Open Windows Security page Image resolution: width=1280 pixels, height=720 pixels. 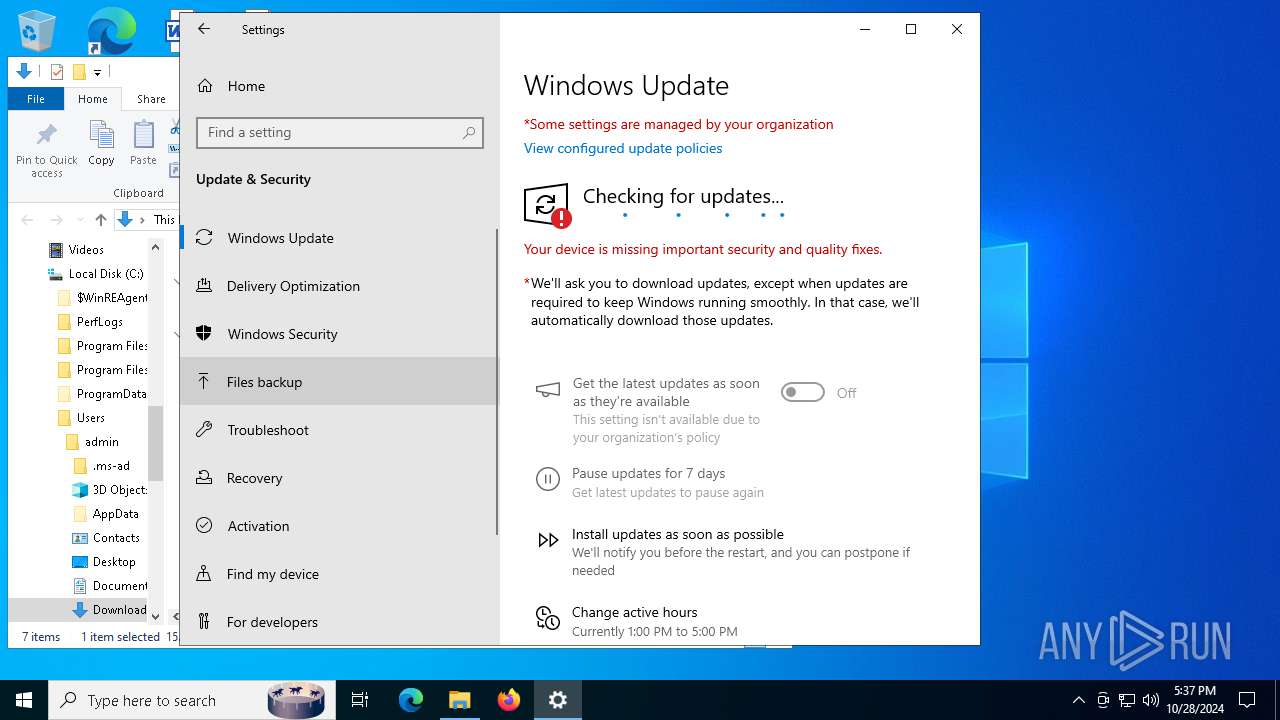point(340,334)
